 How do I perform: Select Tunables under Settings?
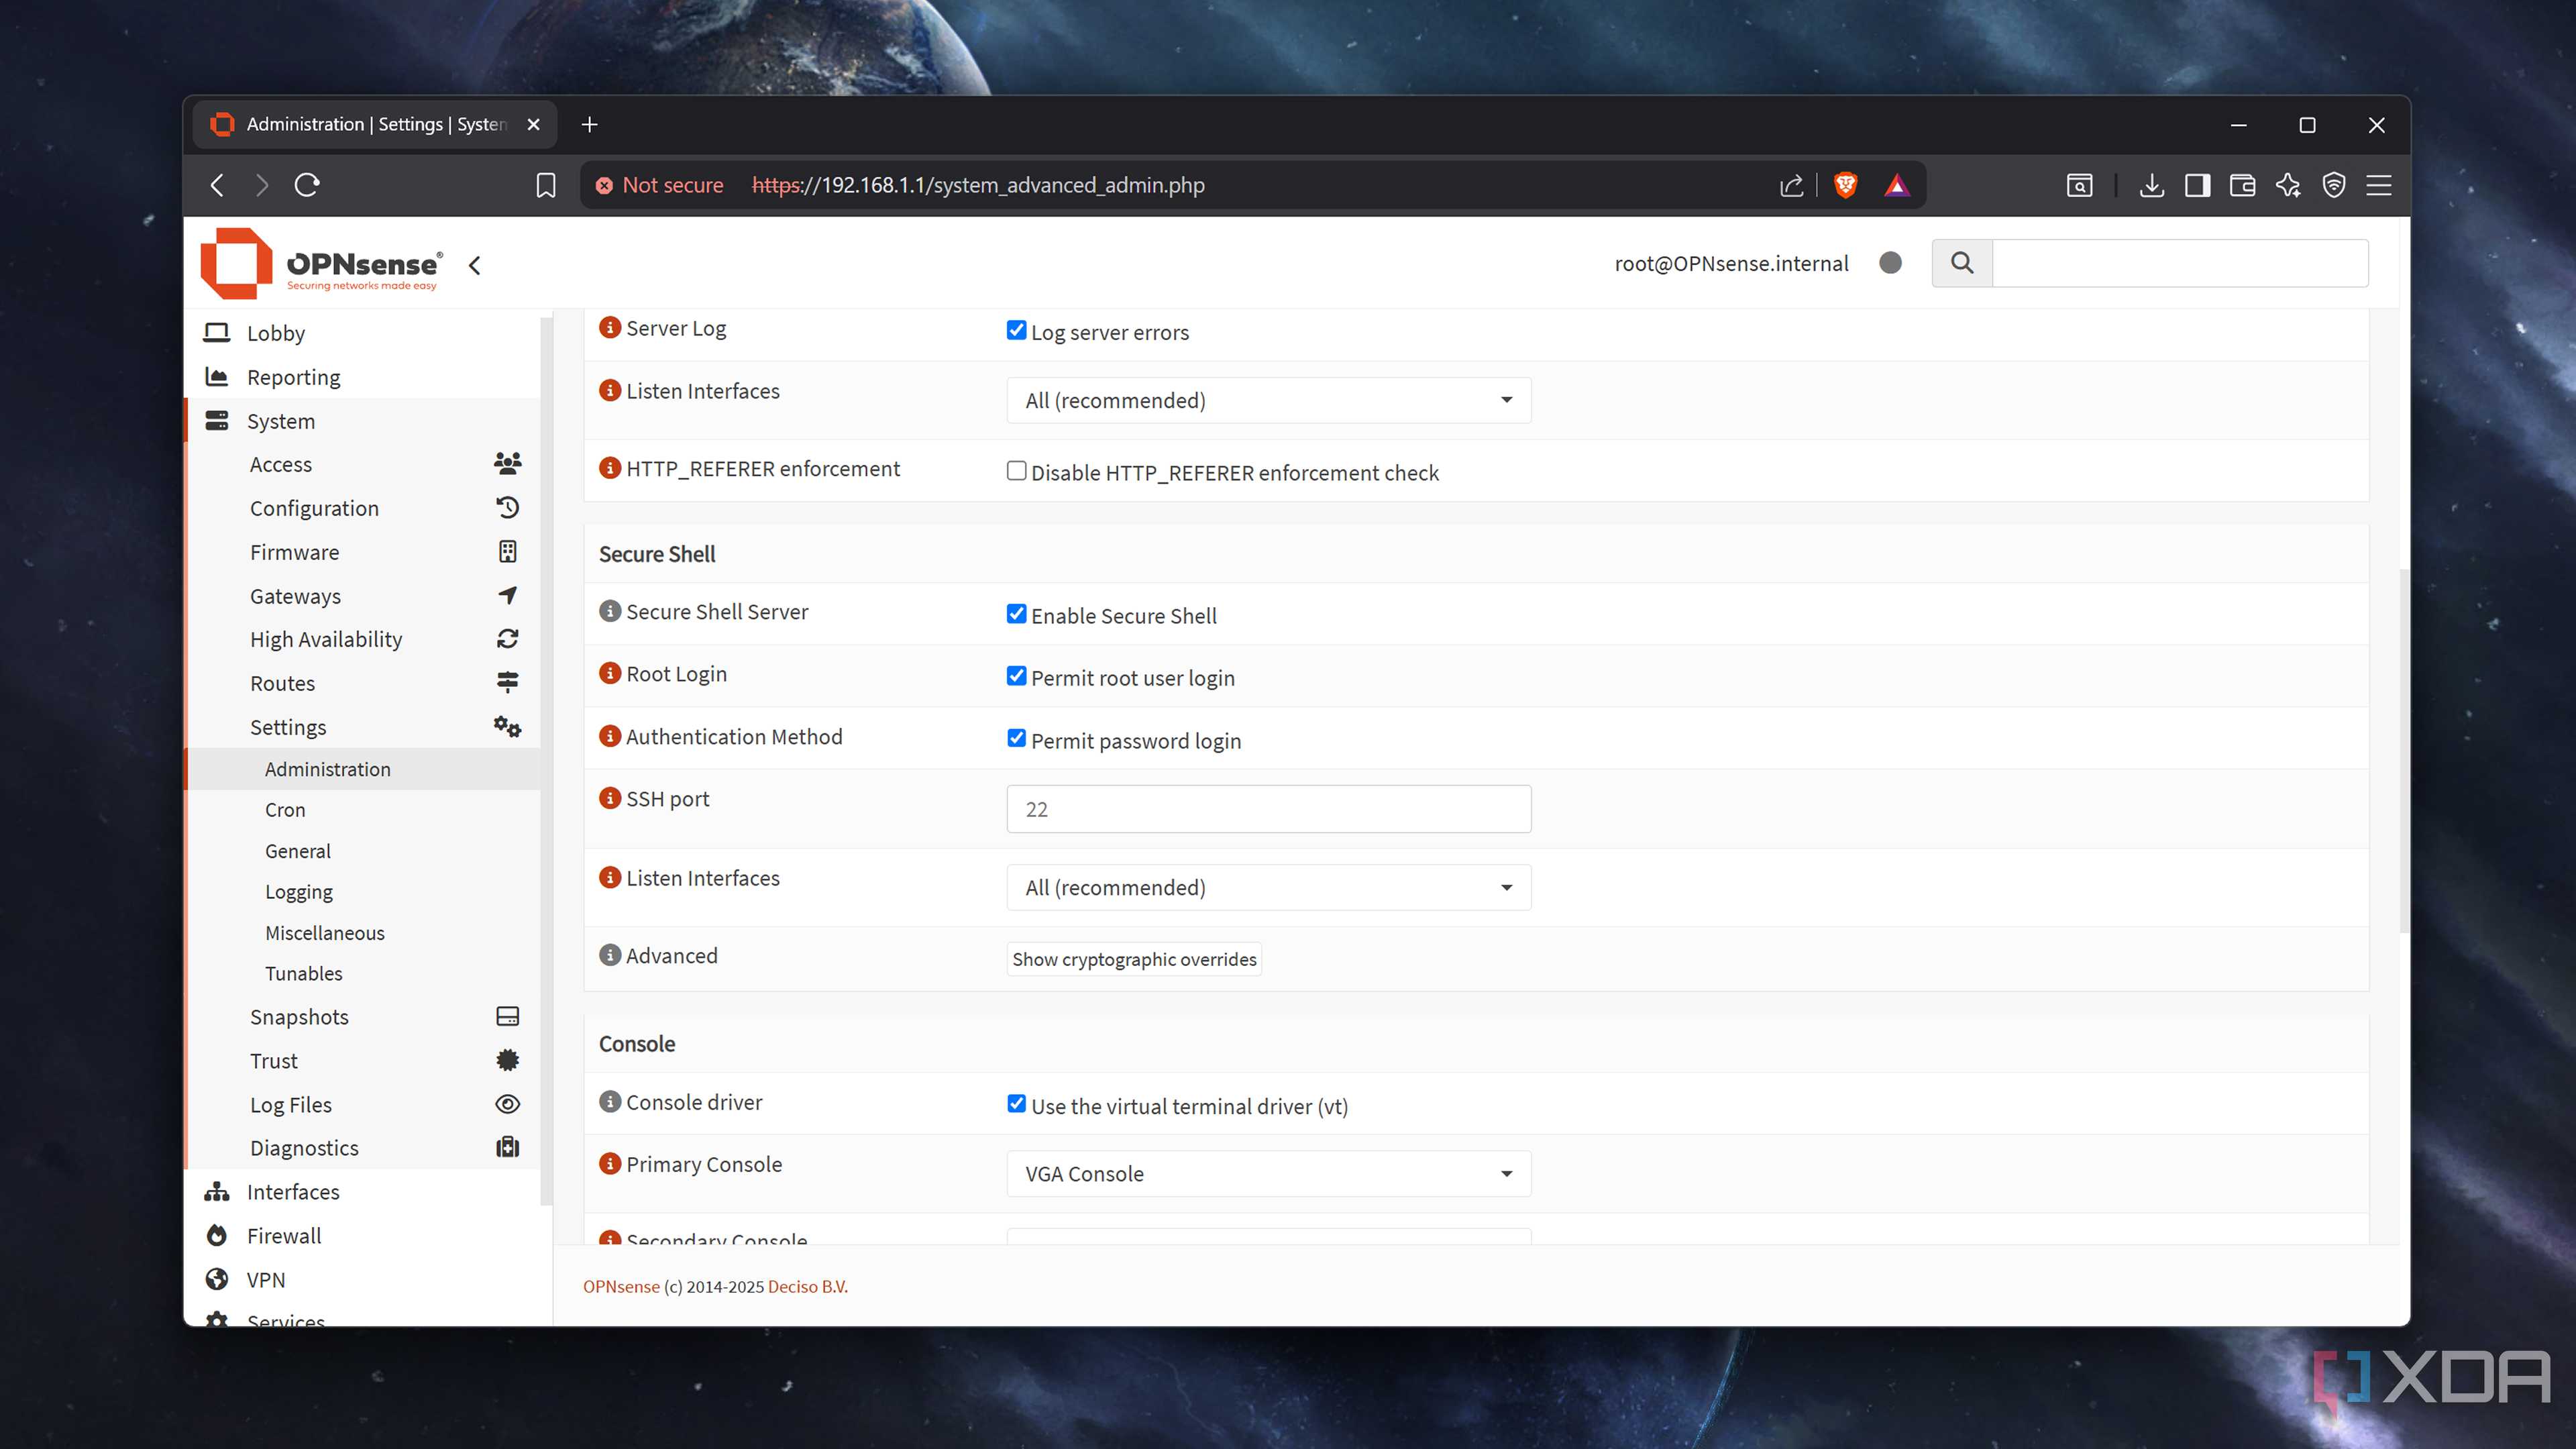coord(303,973)
